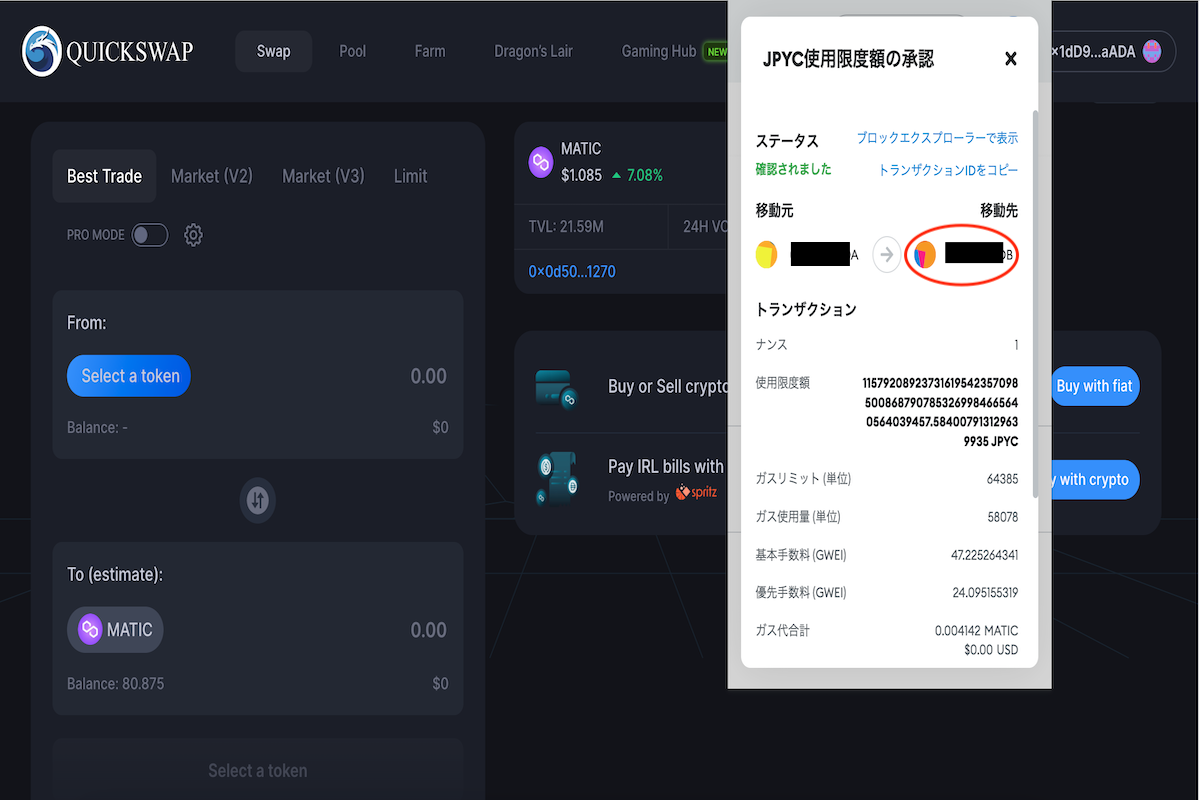Click the 0x0d50...1270 transaction hash
This screenshot has height=800, width=1200.
coord(571,271)
